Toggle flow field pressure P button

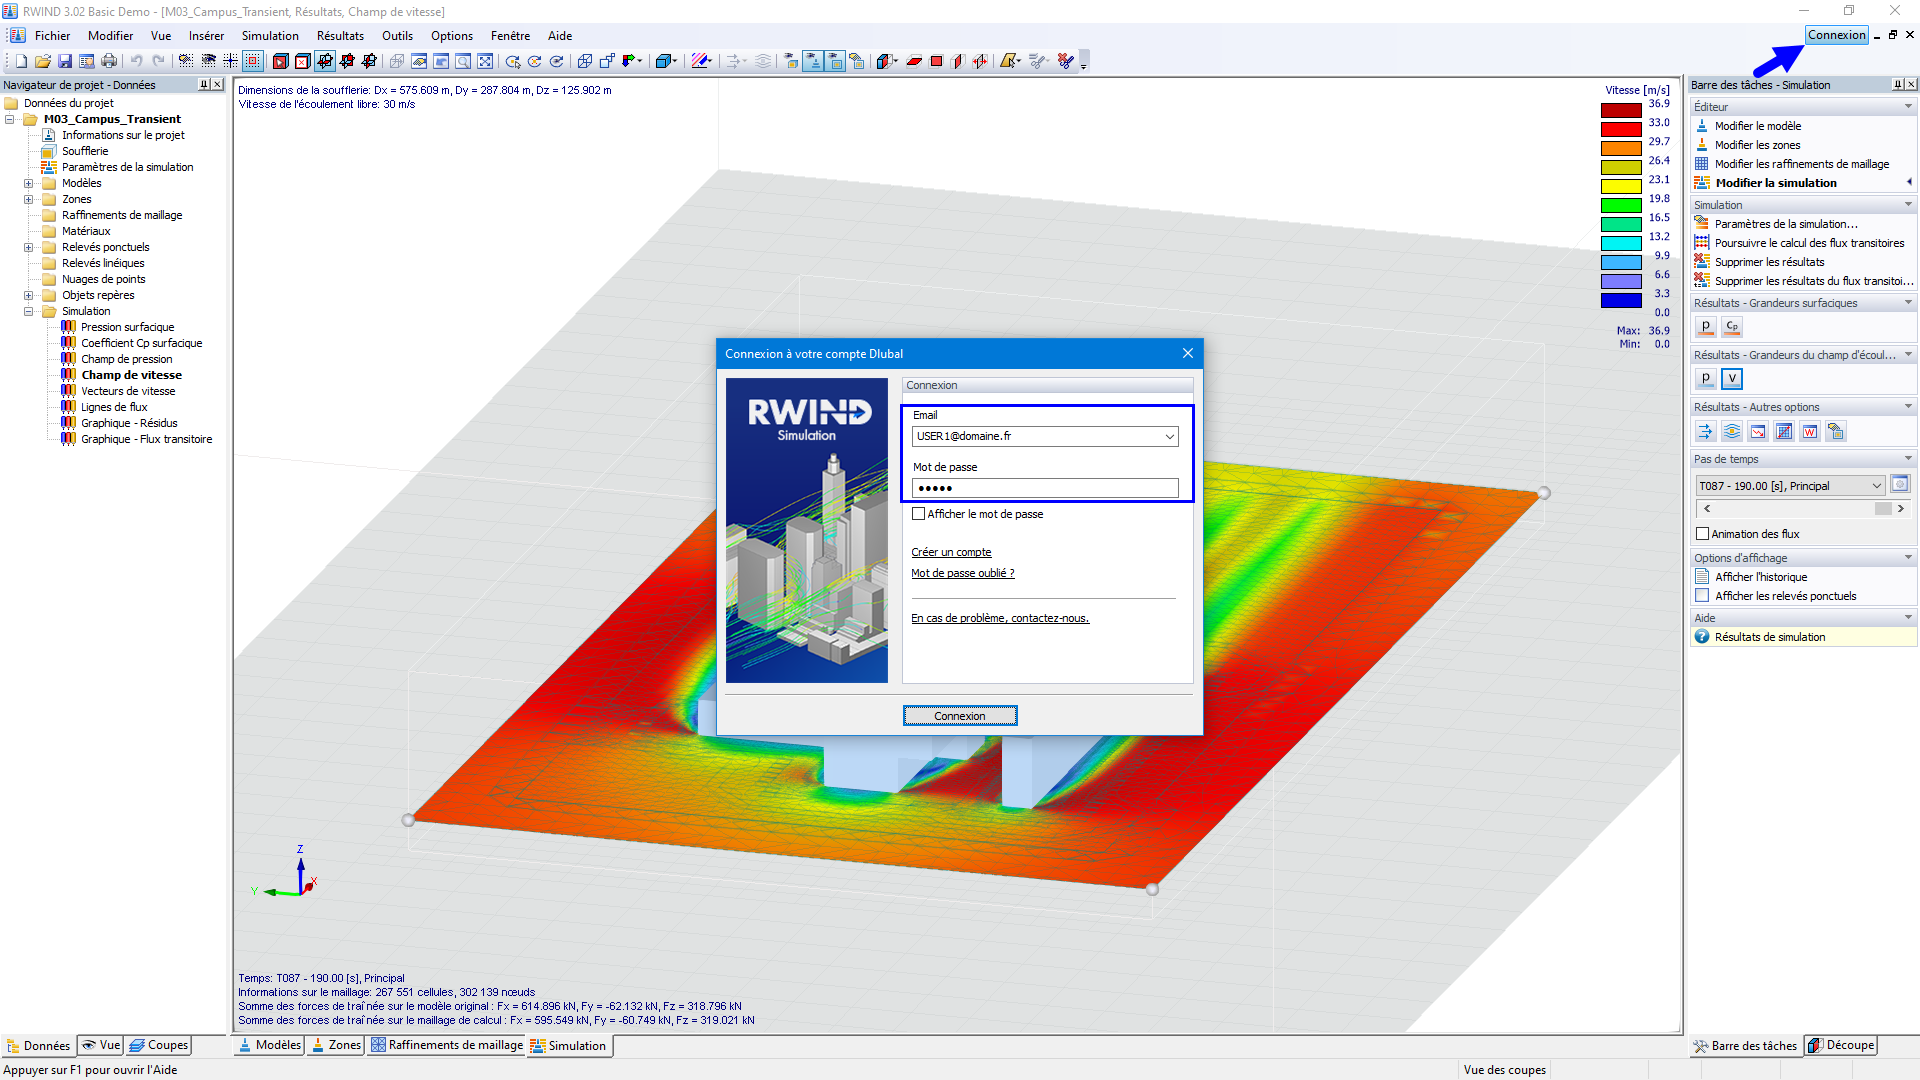click(1706, 379)
